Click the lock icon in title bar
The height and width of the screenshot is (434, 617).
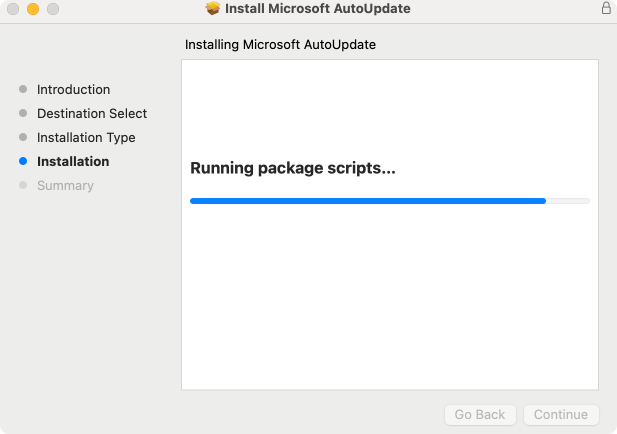[x=606, y=8]
